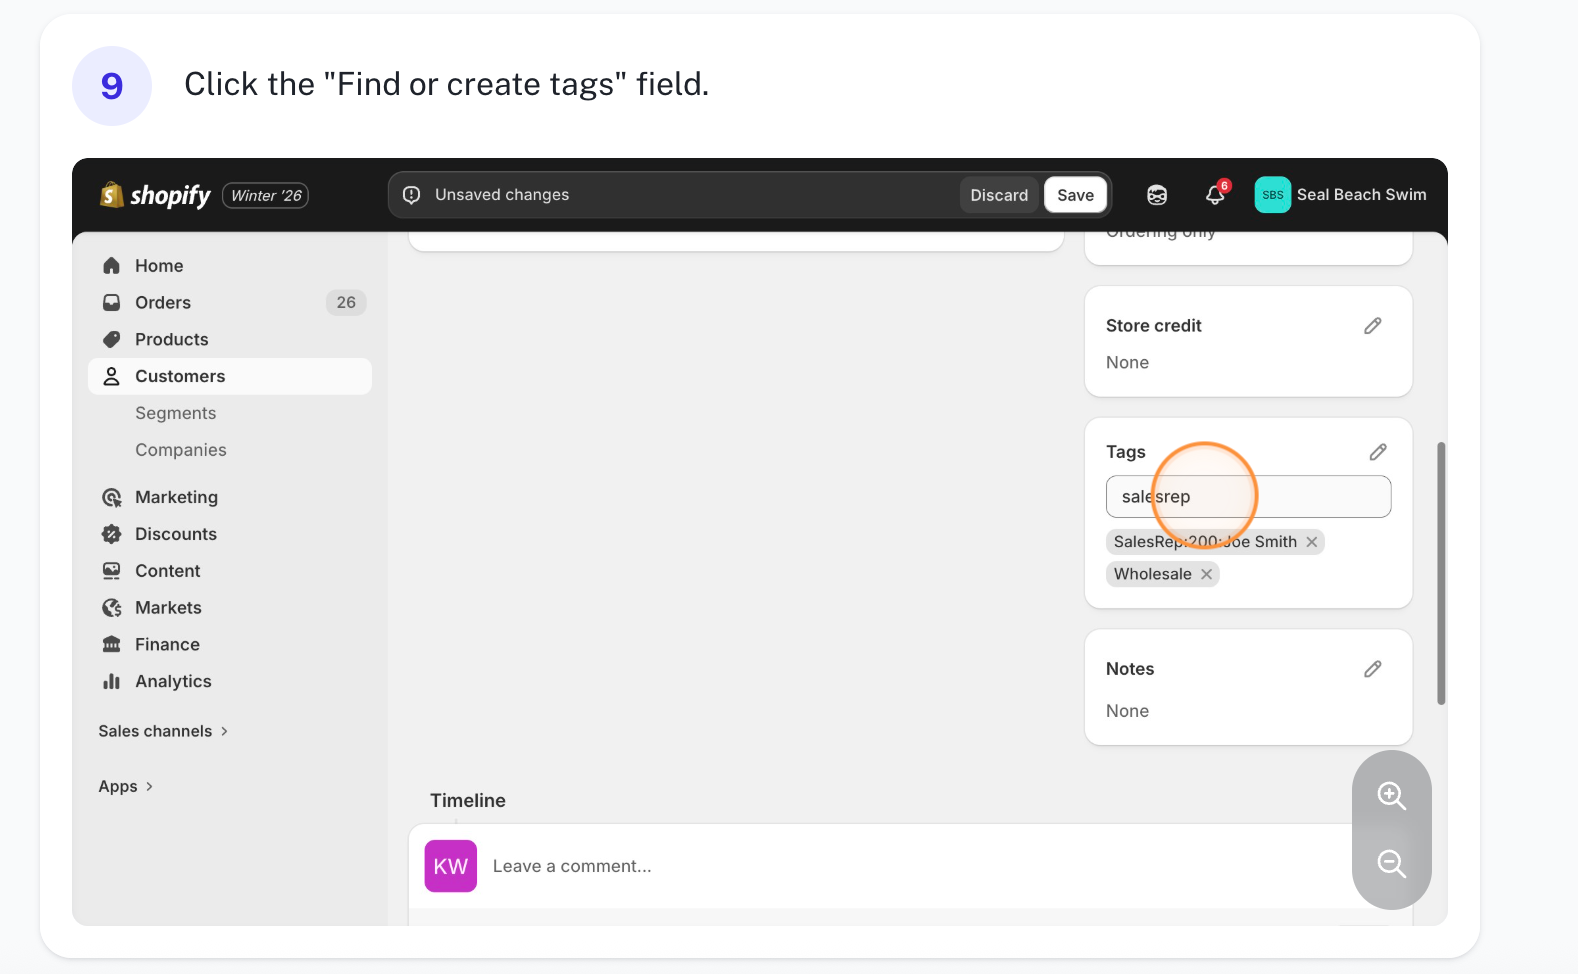1578x974 pixels.
Task: Go to Orders in the sidebar
Action: (x=163, y=303)
